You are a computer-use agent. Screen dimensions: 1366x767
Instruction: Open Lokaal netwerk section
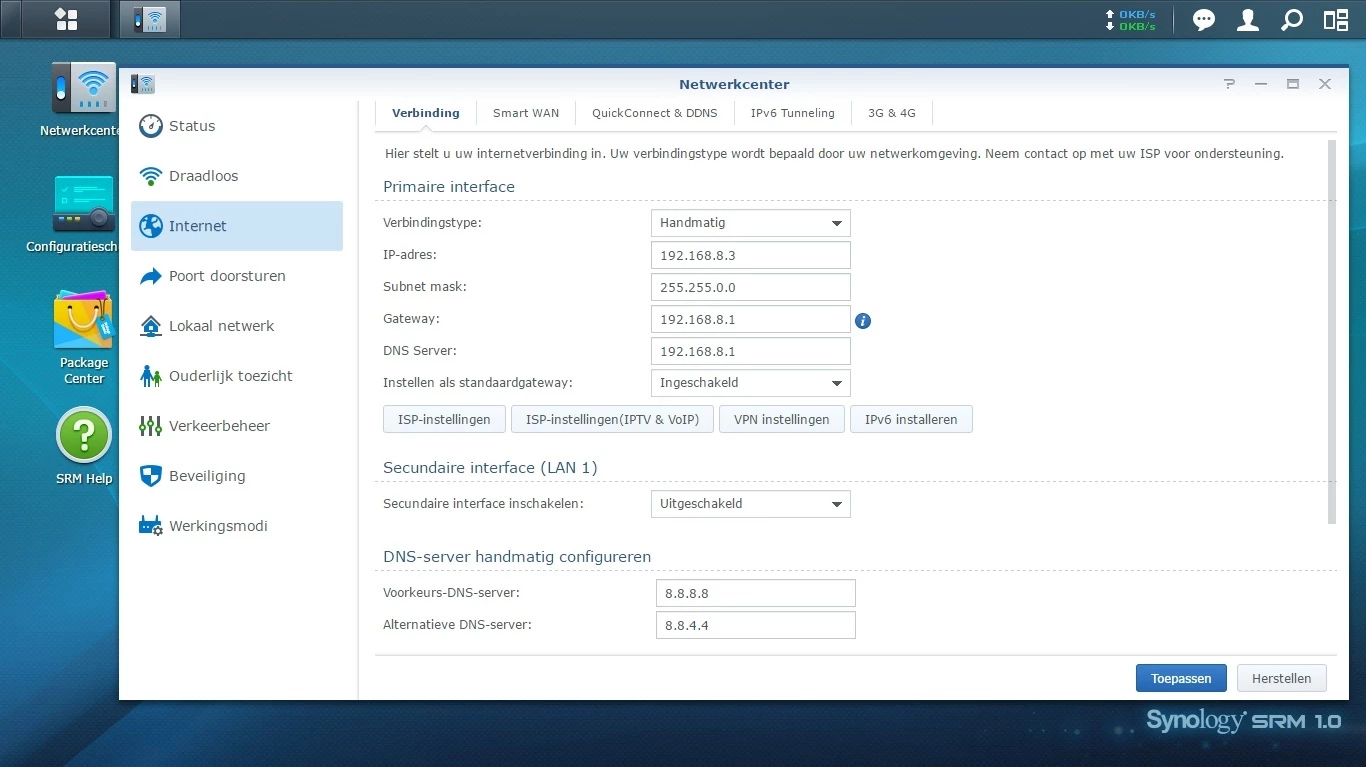237,326
